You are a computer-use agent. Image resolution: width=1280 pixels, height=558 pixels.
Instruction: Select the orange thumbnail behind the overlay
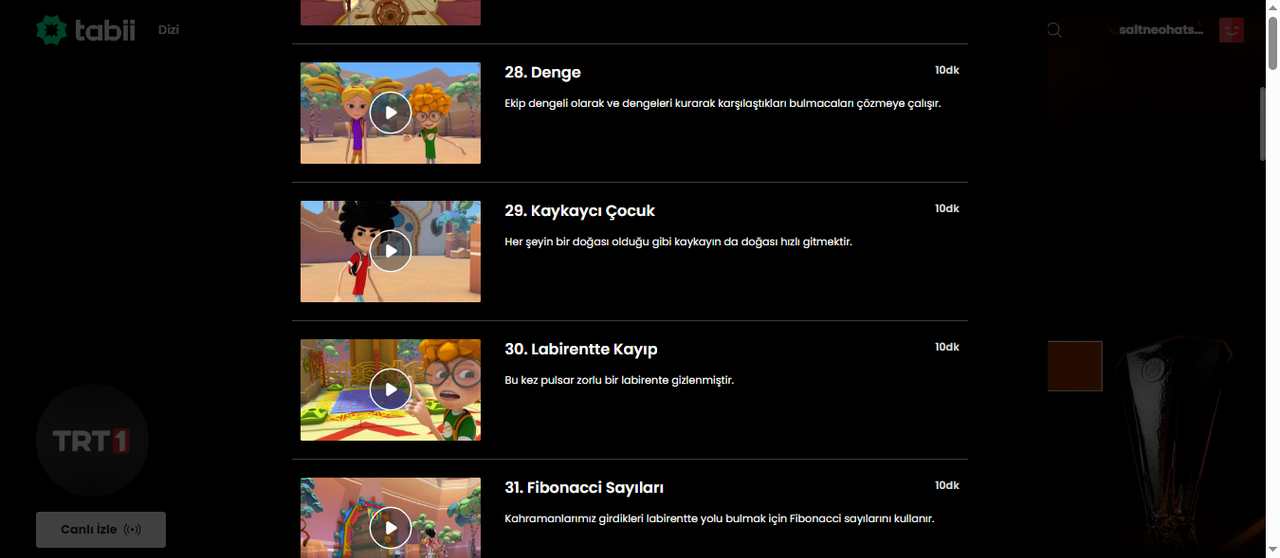[1075, 366]
